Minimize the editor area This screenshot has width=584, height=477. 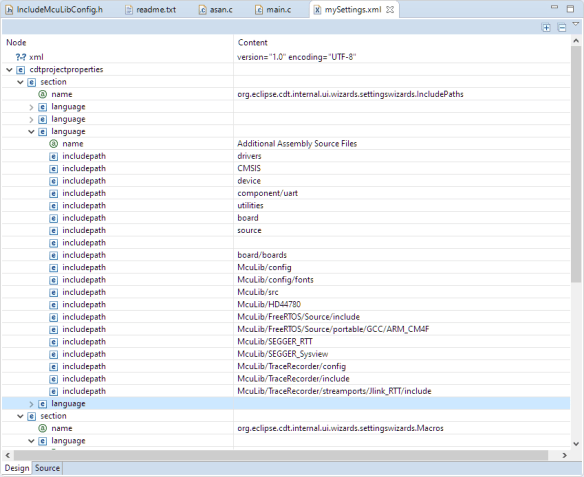555,7
